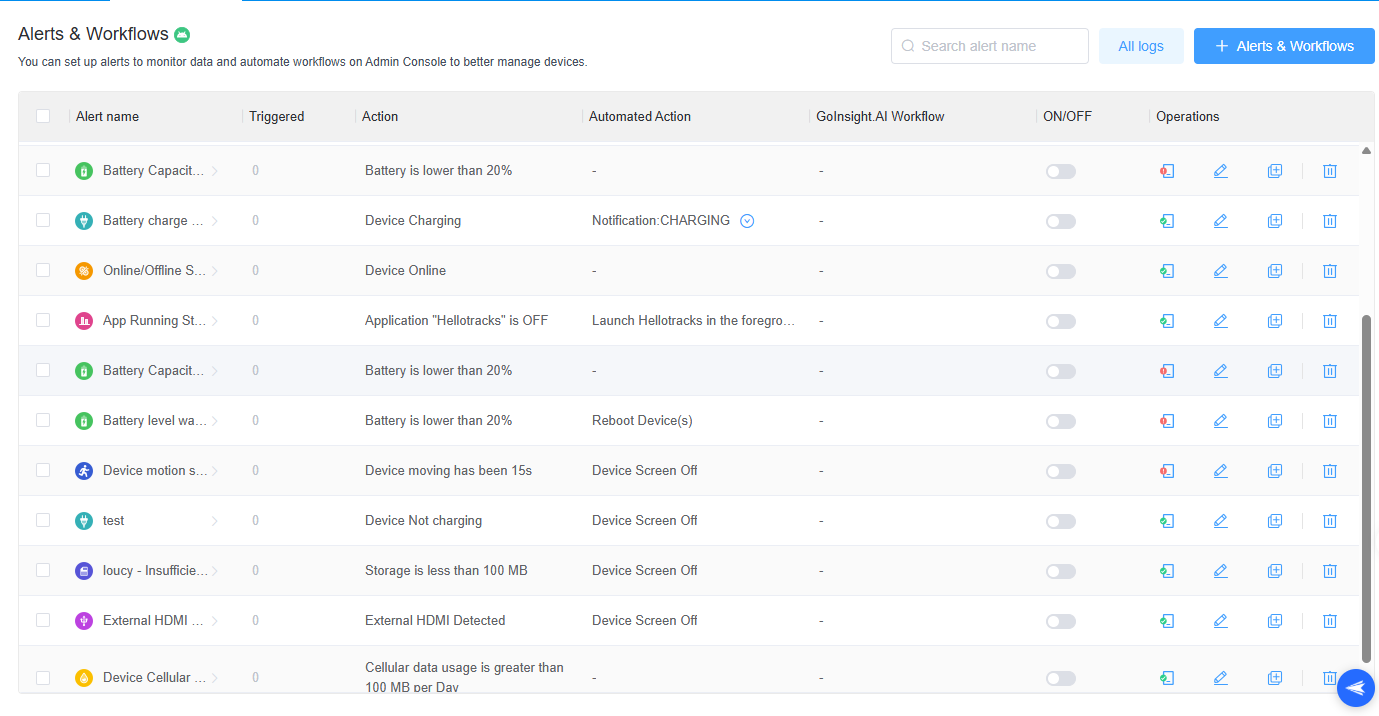Open device status icon for App Running row

pos(1166,321)
